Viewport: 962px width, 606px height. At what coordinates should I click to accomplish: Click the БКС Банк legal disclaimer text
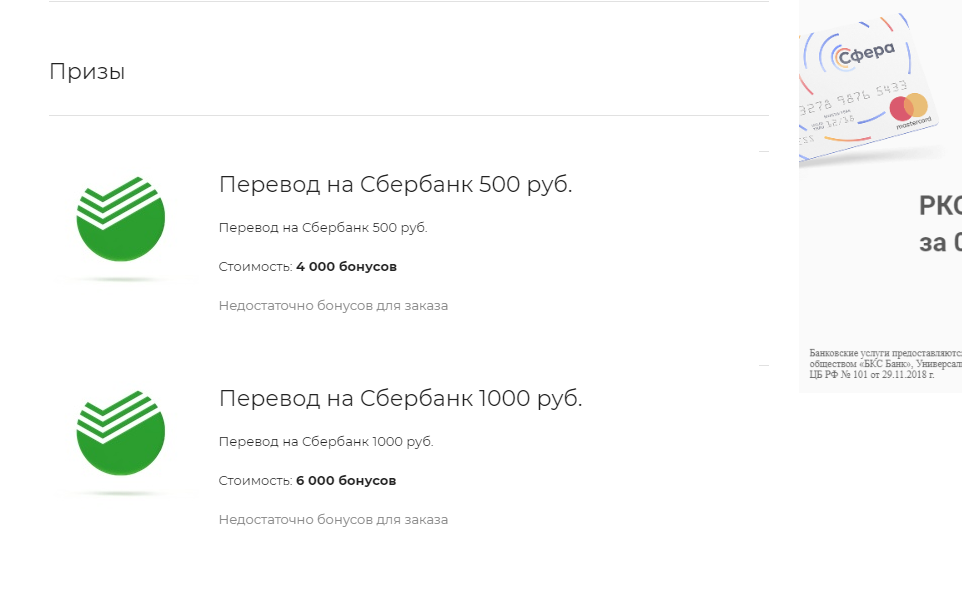885,364
